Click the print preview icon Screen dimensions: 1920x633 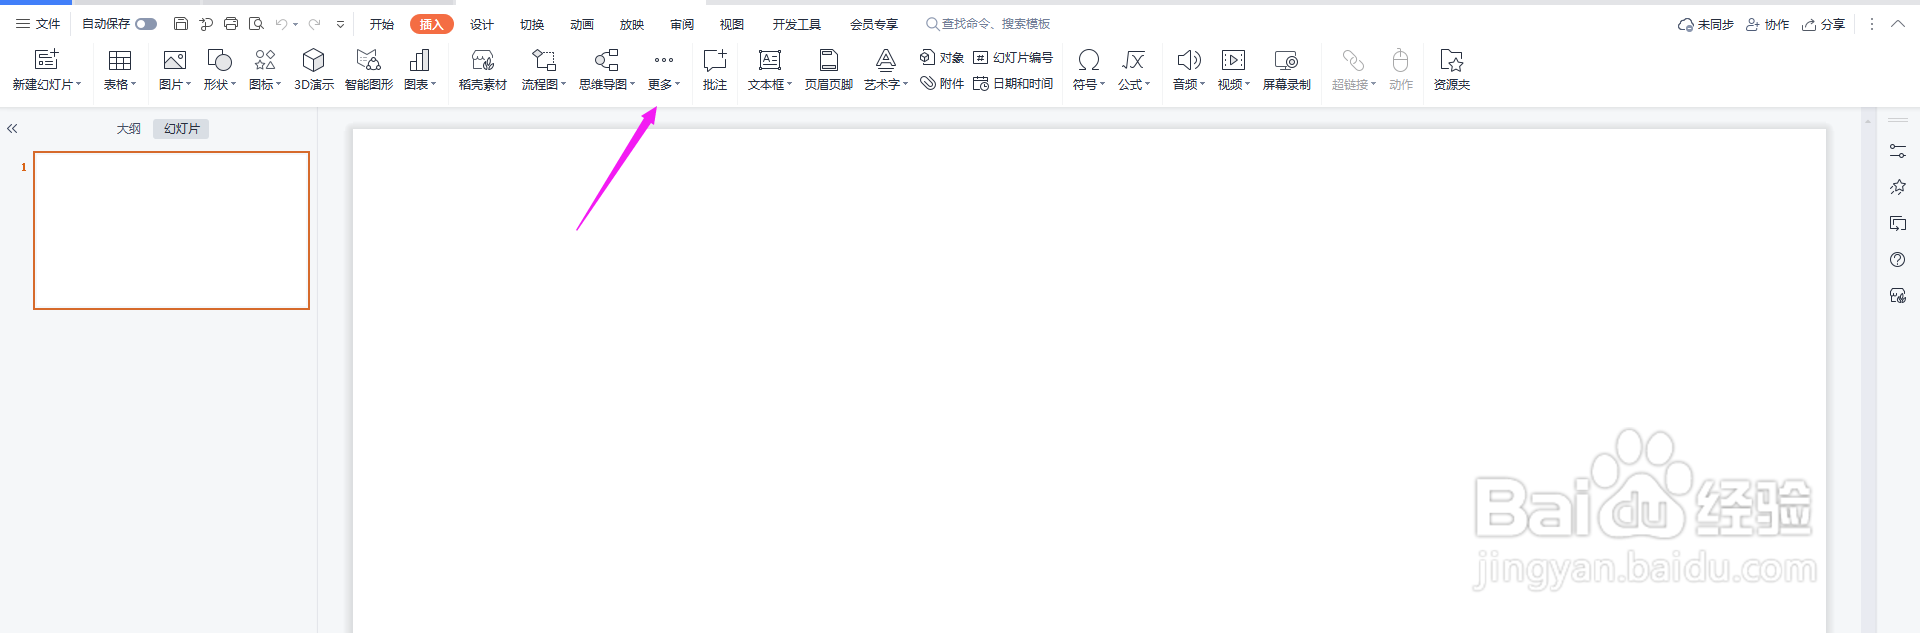click(x=256, y=24)
